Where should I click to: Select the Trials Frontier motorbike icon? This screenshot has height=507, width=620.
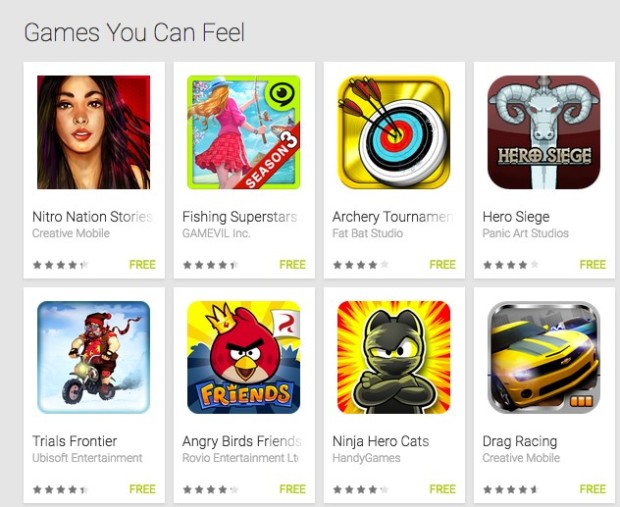pos(93,358)
